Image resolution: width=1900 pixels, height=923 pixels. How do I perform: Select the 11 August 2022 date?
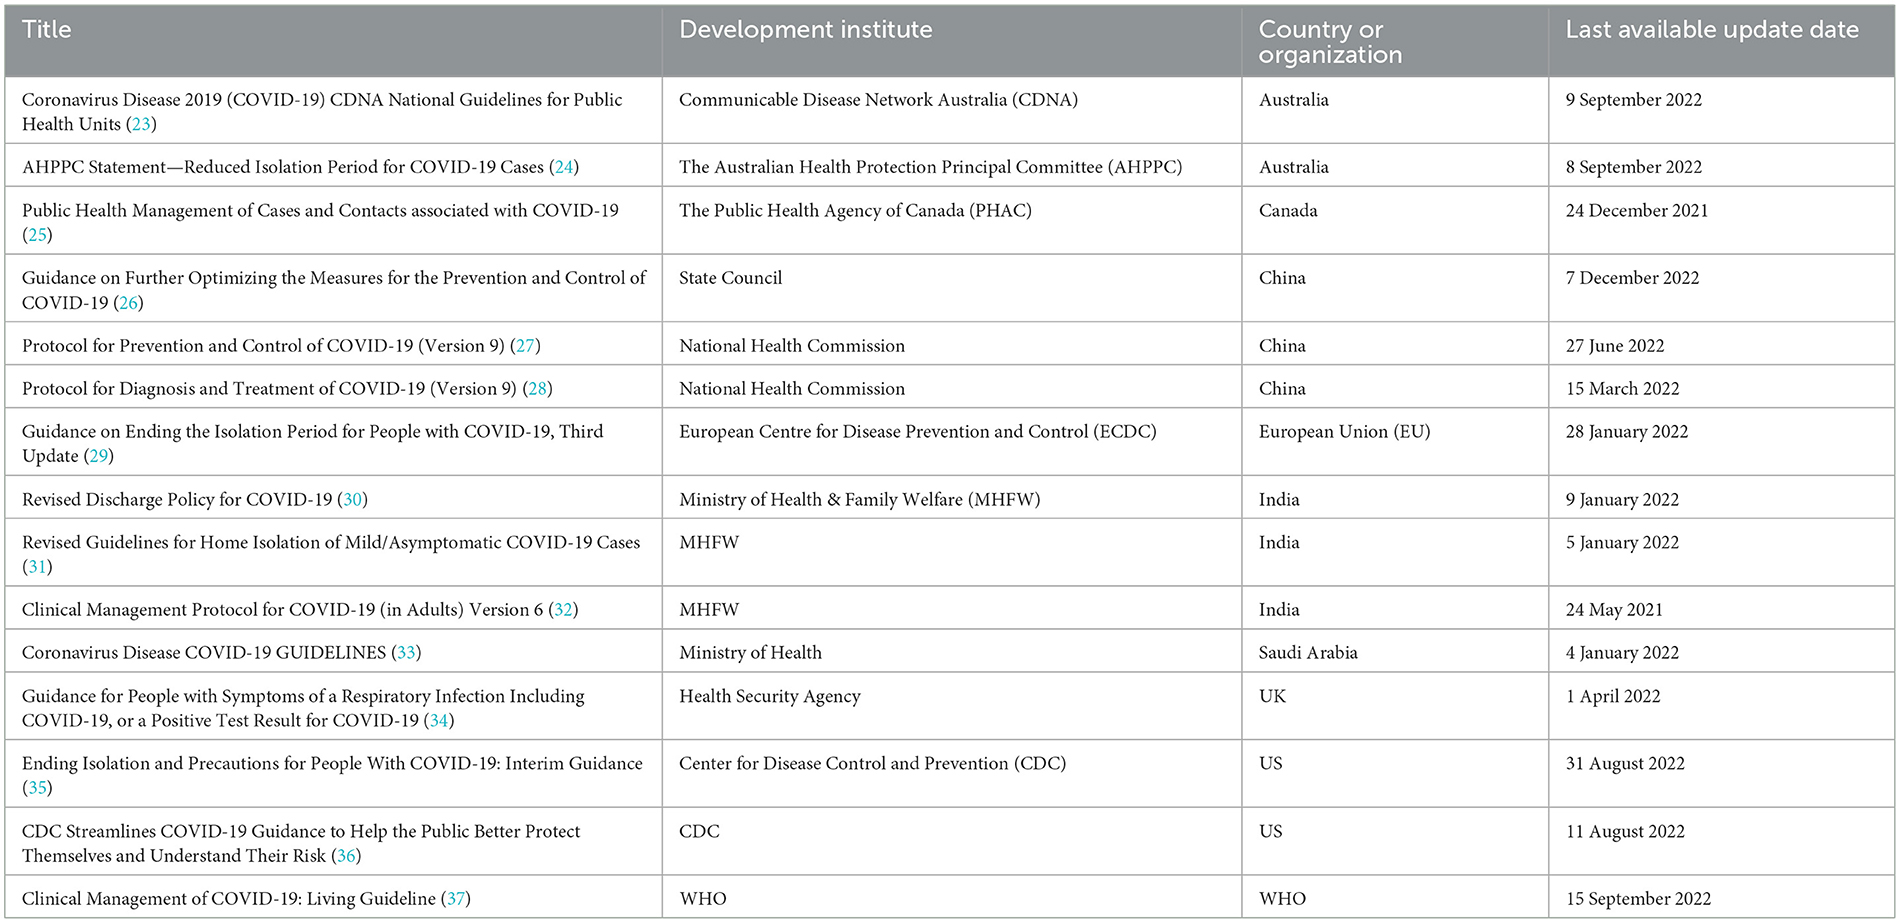[x=1625, y=832]
